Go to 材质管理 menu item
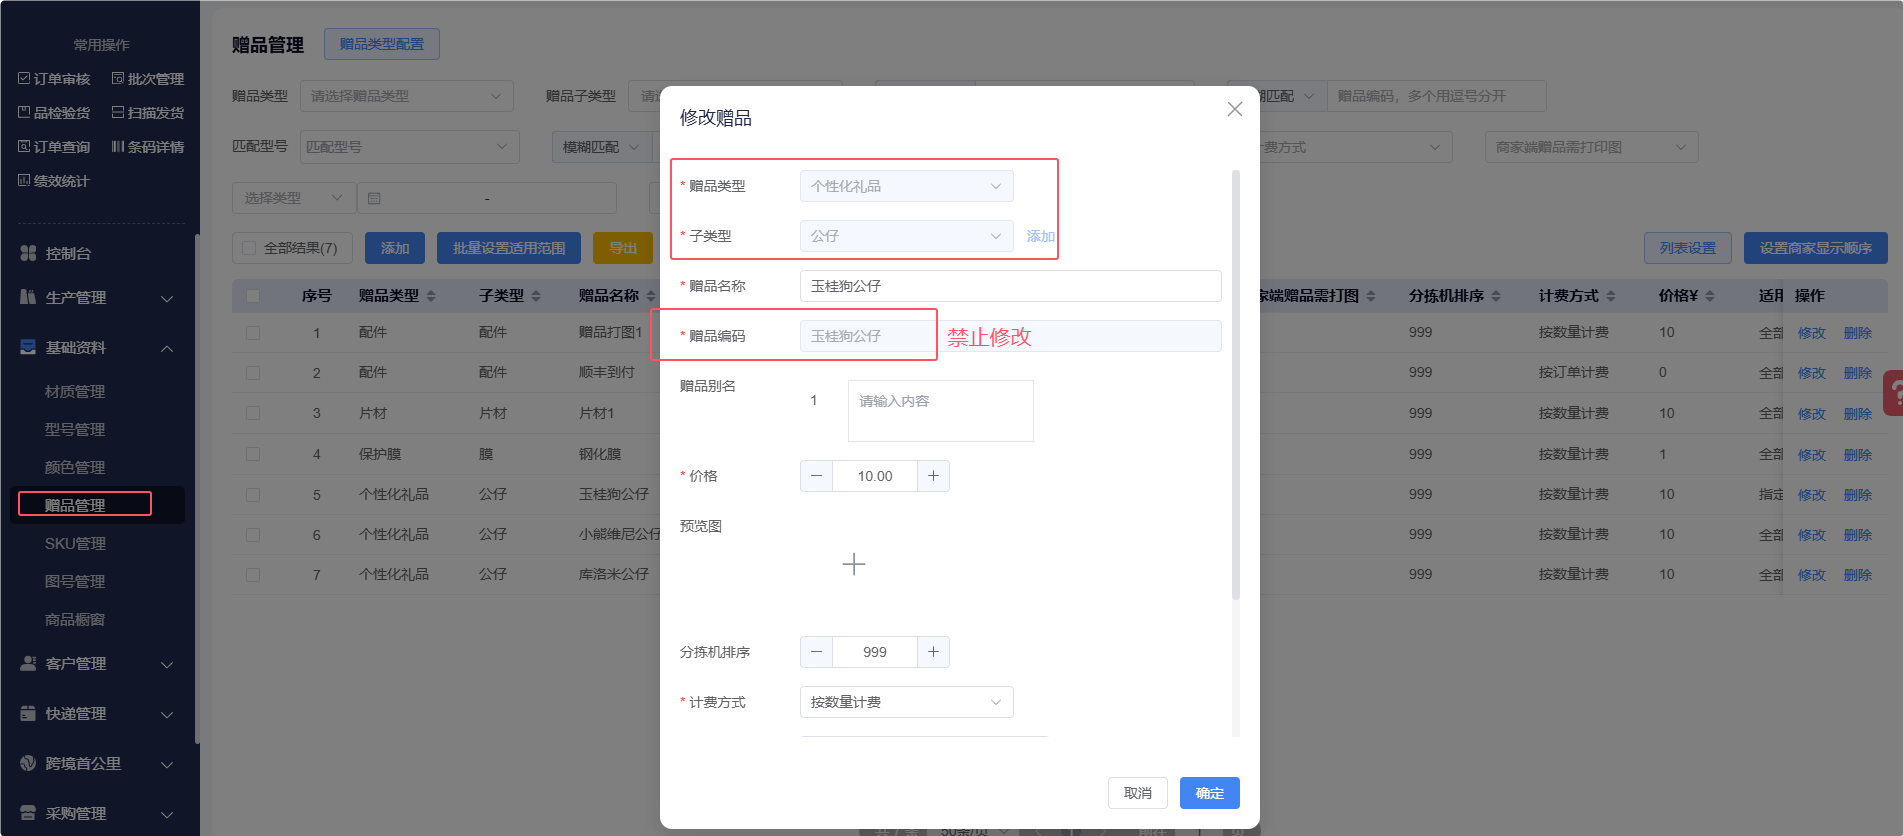Screen dimensions: 1903x836 (75, 392)
